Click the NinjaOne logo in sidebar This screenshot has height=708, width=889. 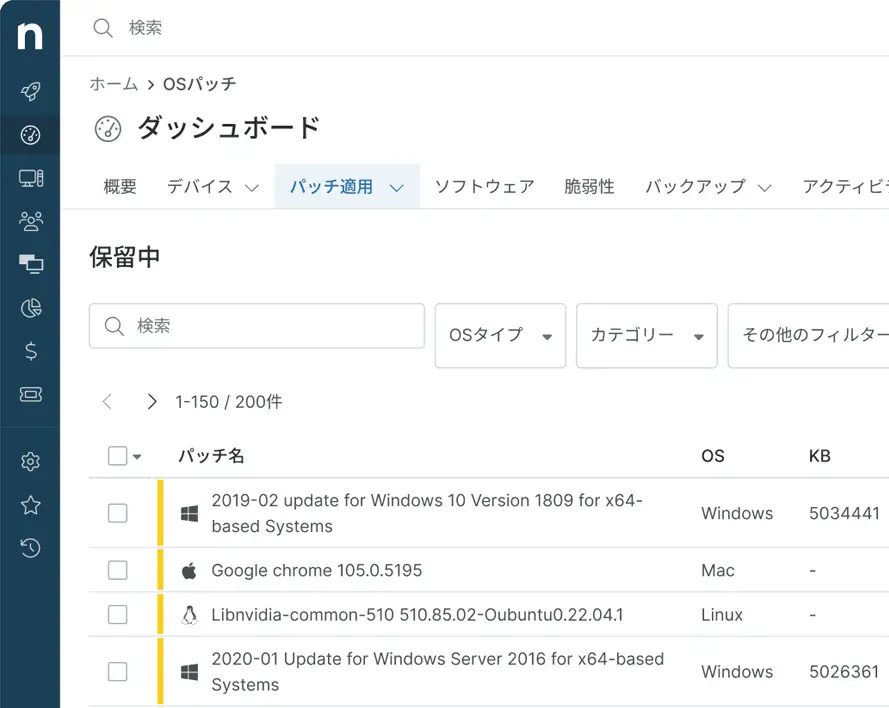pyautogui.click(x=30, y=36)
